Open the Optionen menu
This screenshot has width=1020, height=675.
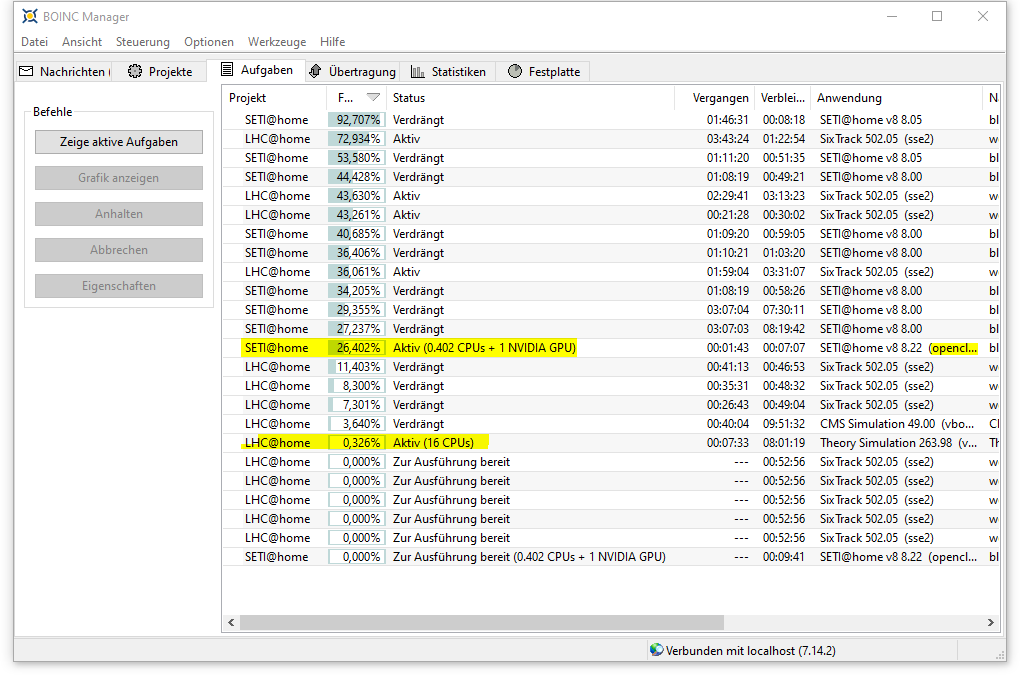(208, 42)
